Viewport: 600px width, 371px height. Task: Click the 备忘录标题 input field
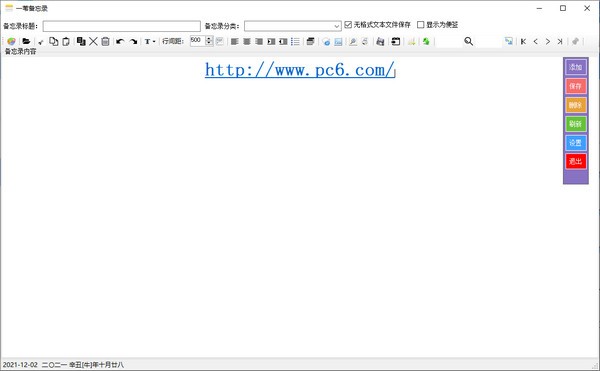pos(122,26)
